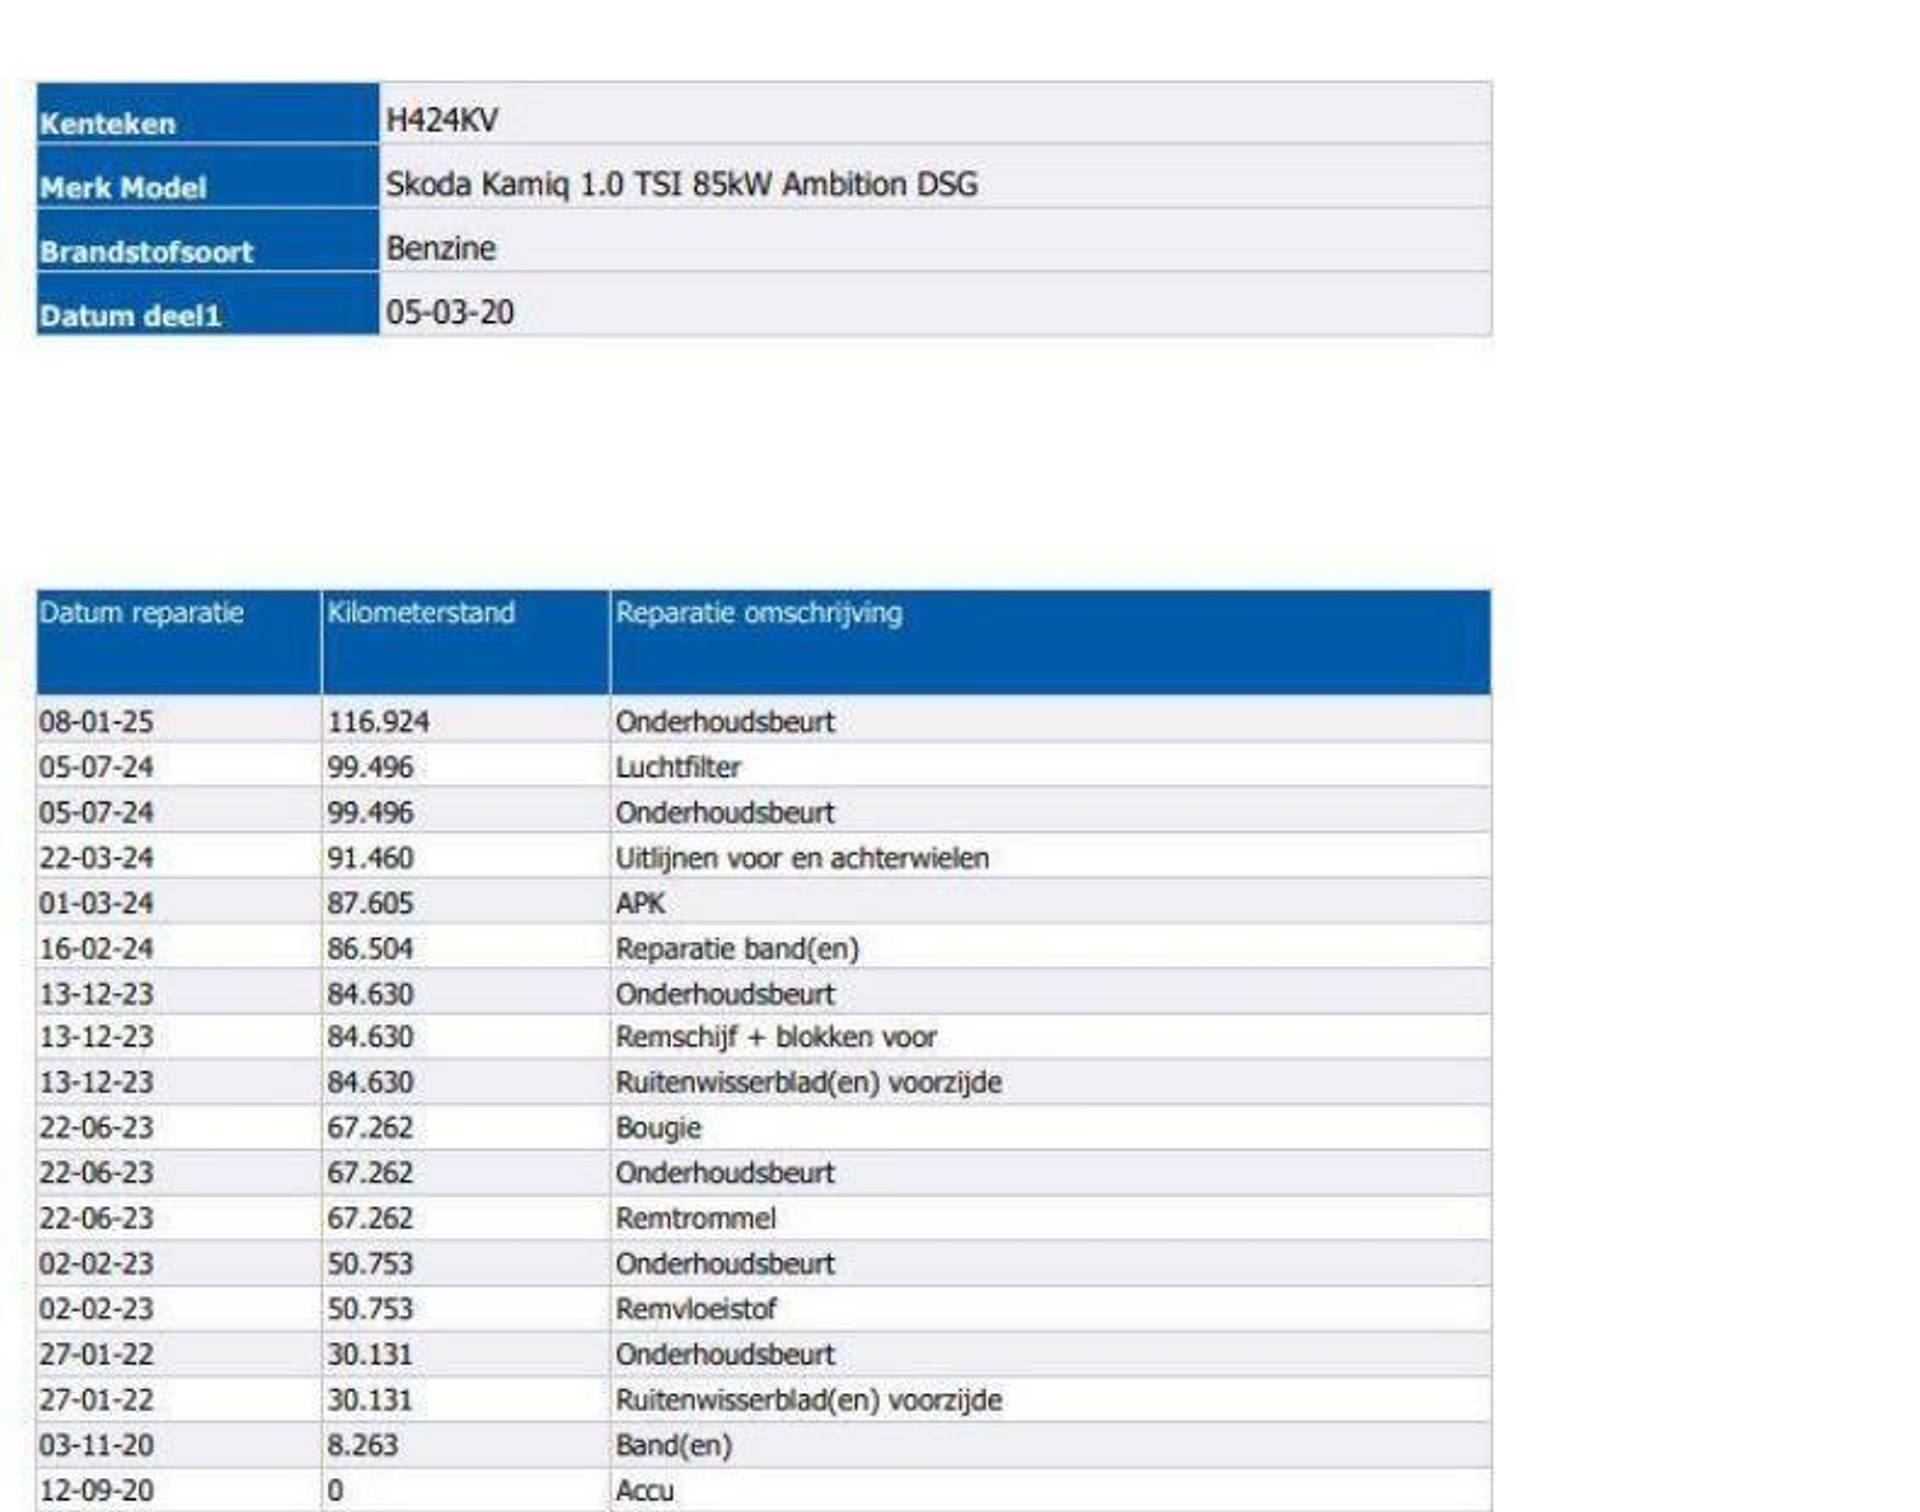
Task: Select the 08-01-25 Onderhoudsbeurt row
Action: click(724, 722)
